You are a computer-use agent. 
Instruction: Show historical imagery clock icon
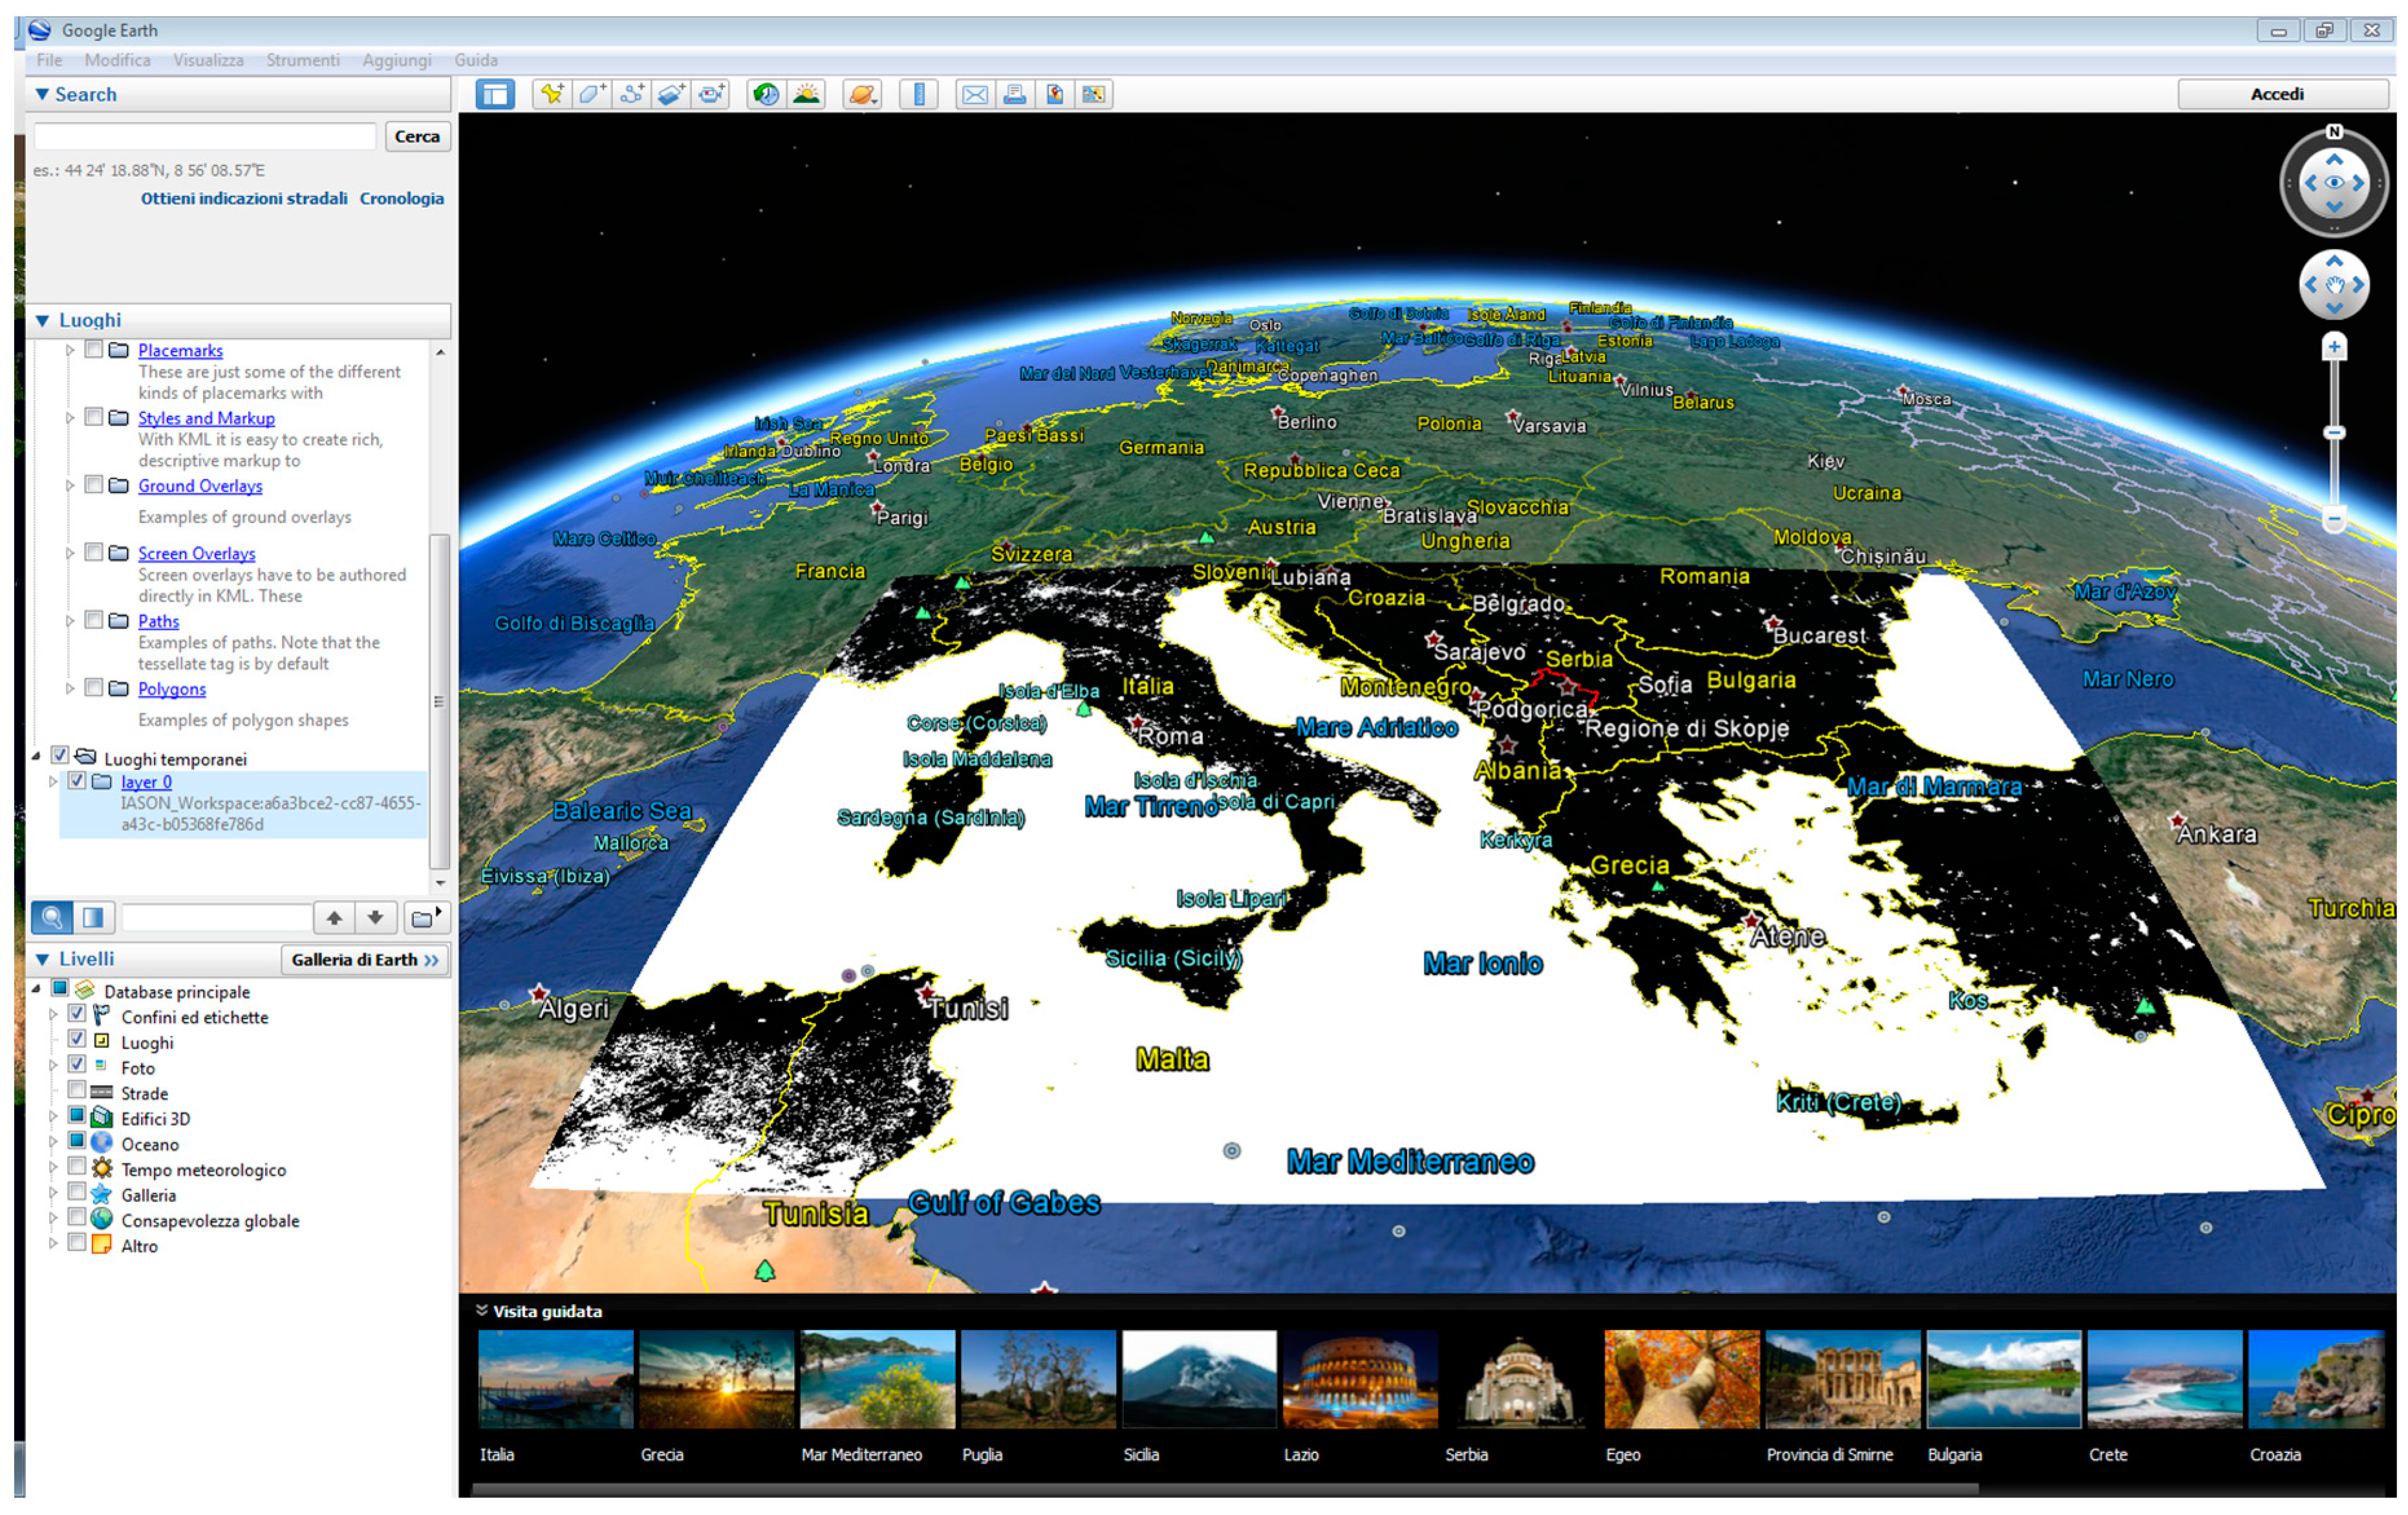[766, 94]
